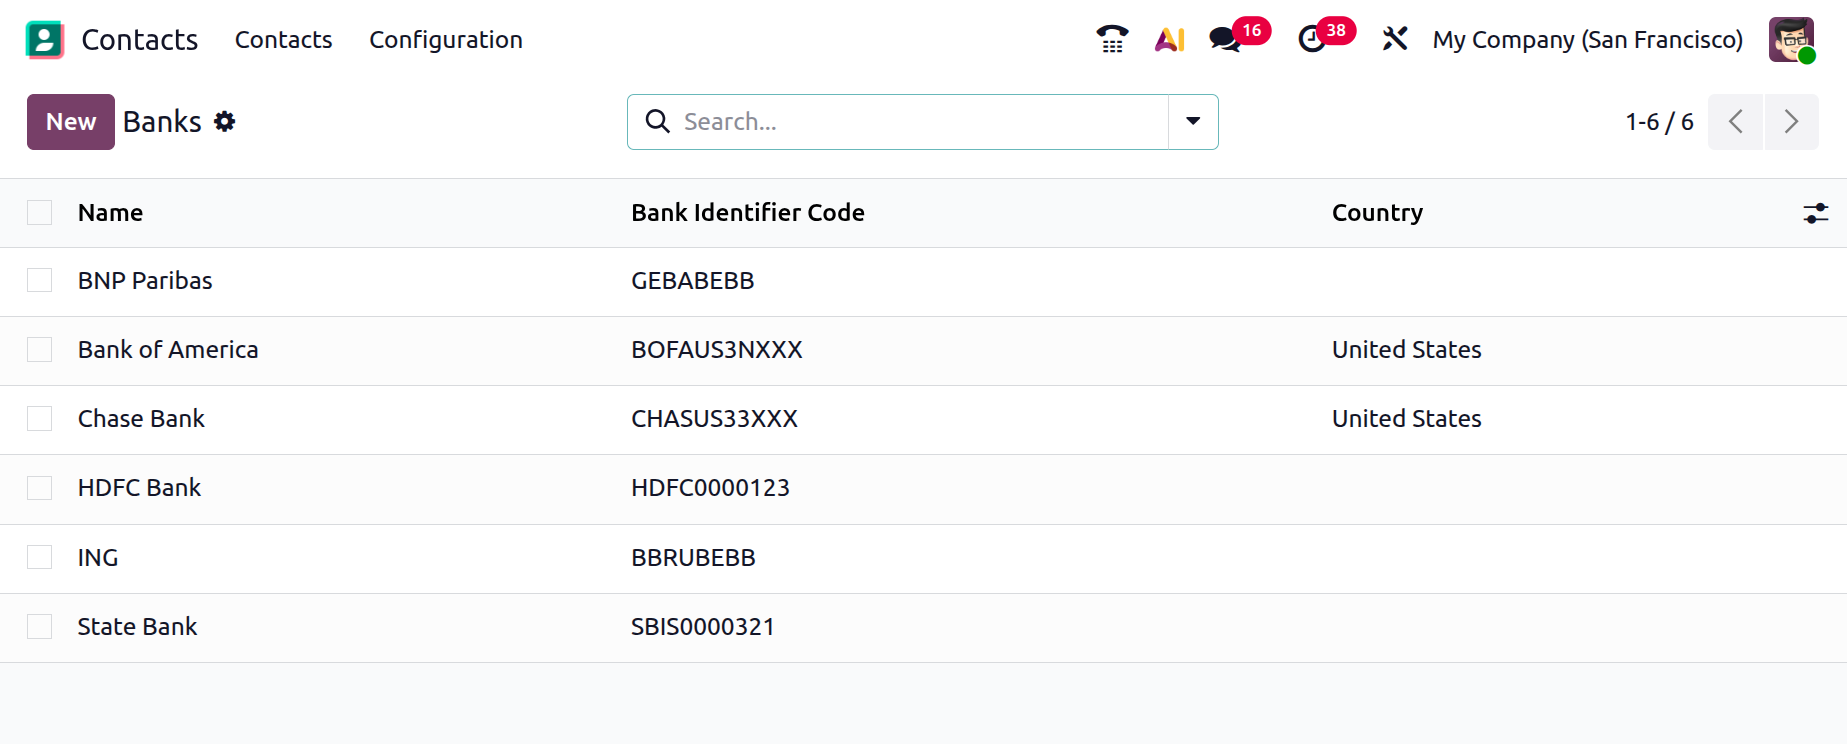Screen dimensions: 1847x744
Task: Click the user avatar in header
Action: tap(1791, 40)
